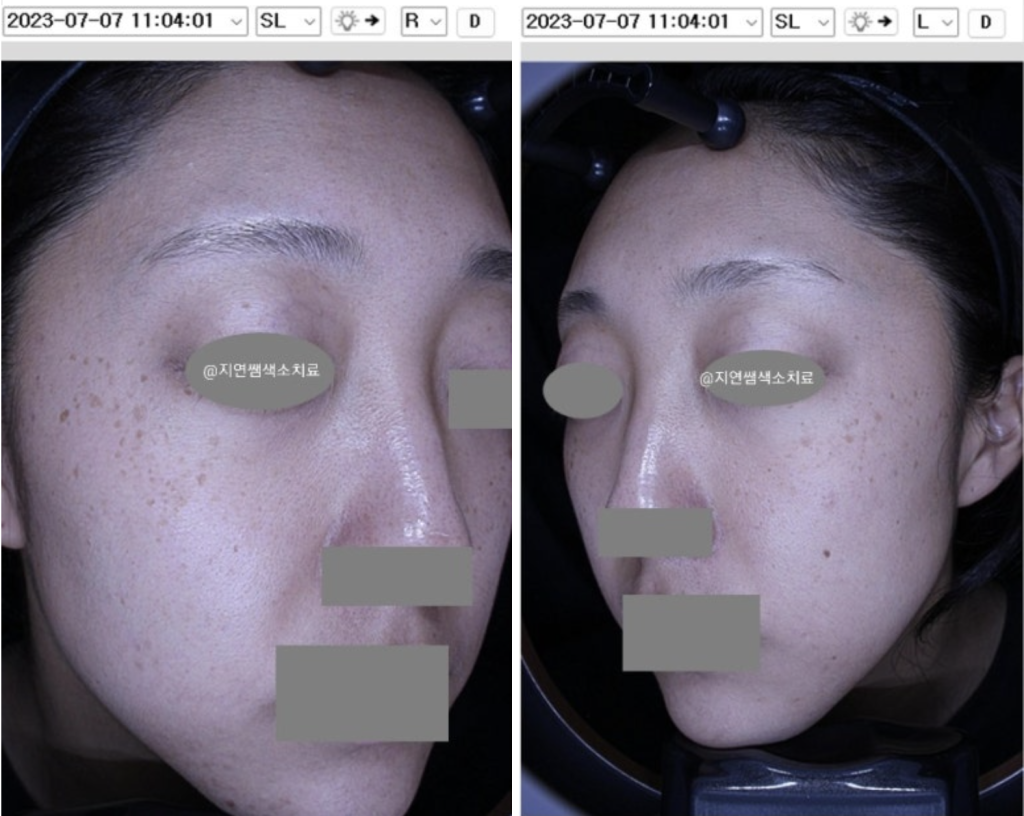This screenshot has height=816, width=1024.
Task: Open the left panel date-time dropdown
Action: click(x=124, y=21)
